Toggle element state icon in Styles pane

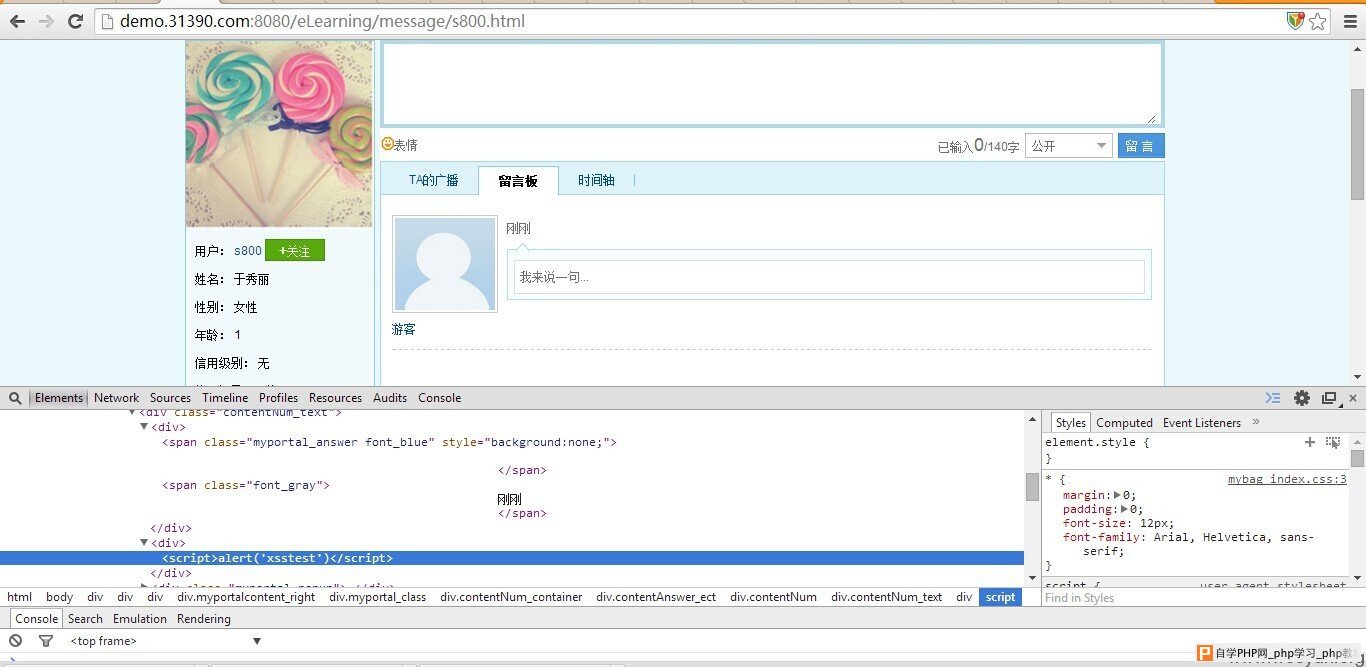(1333, 442)
